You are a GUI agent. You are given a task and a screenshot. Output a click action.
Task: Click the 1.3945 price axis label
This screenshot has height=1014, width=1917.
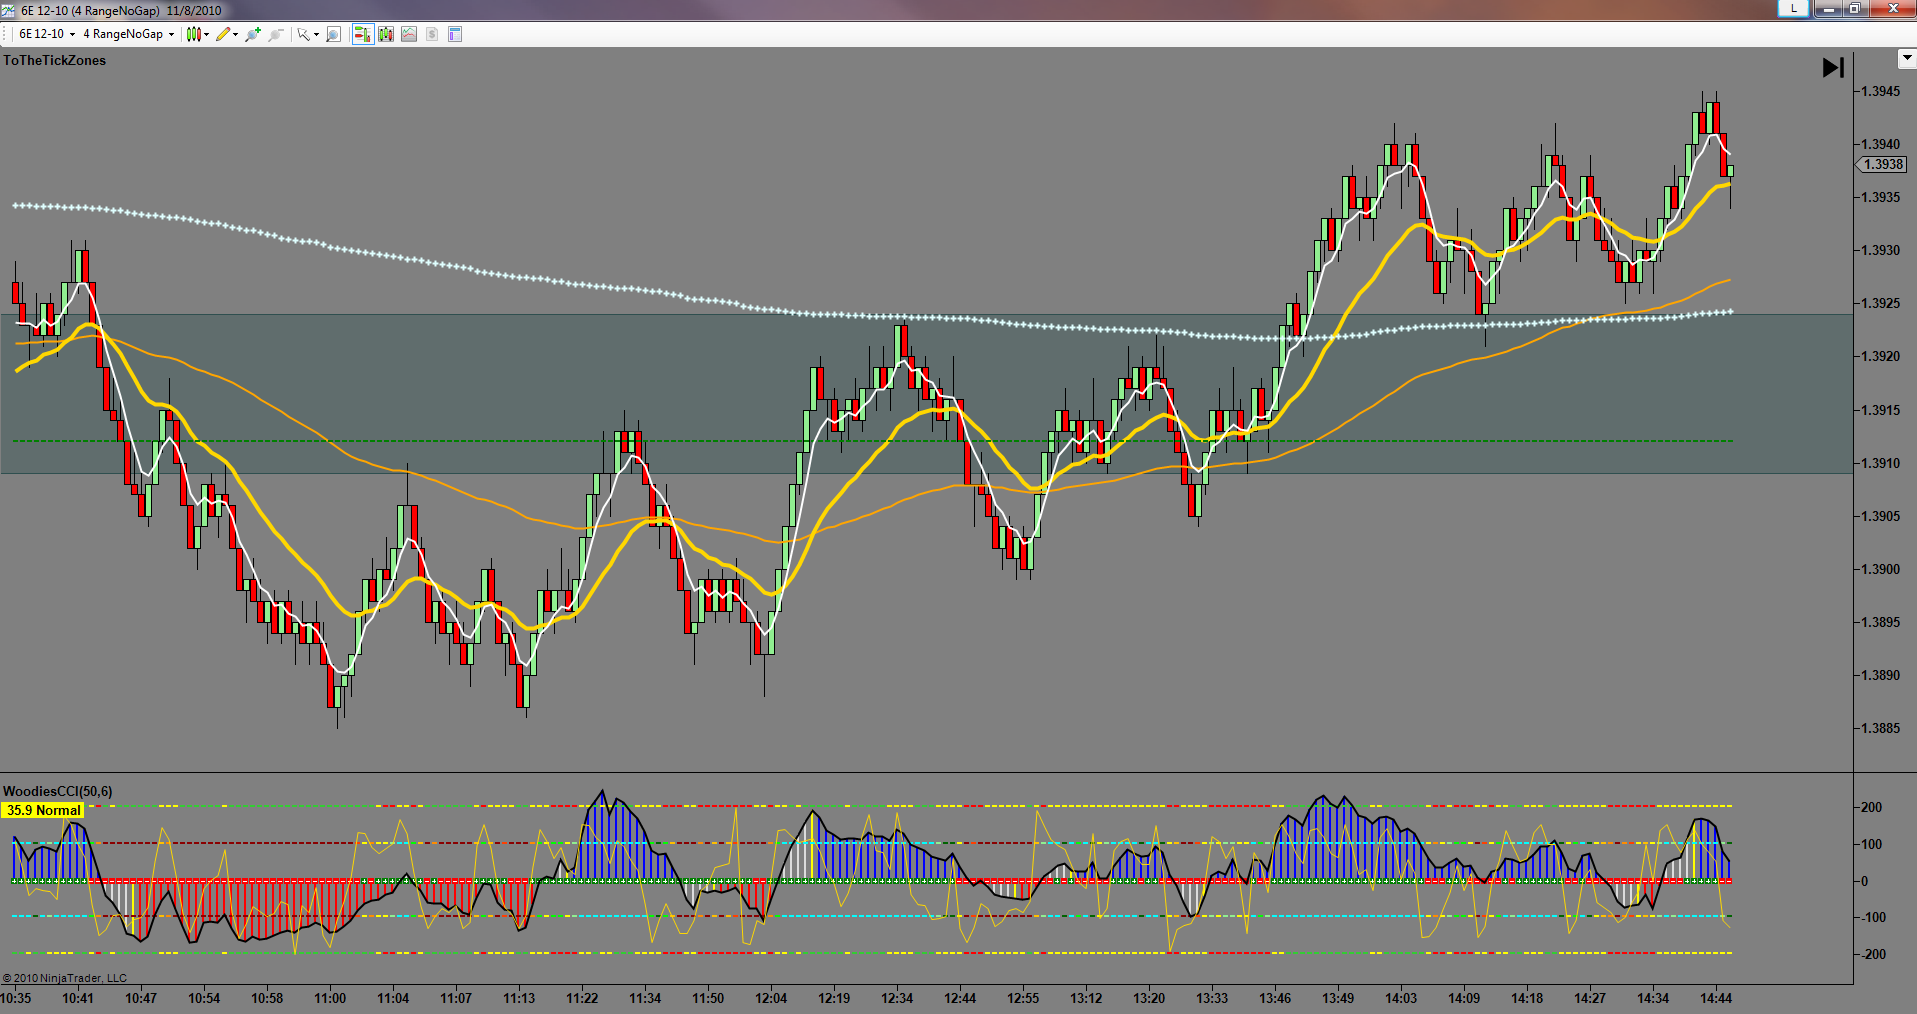tap(1880, 91)
